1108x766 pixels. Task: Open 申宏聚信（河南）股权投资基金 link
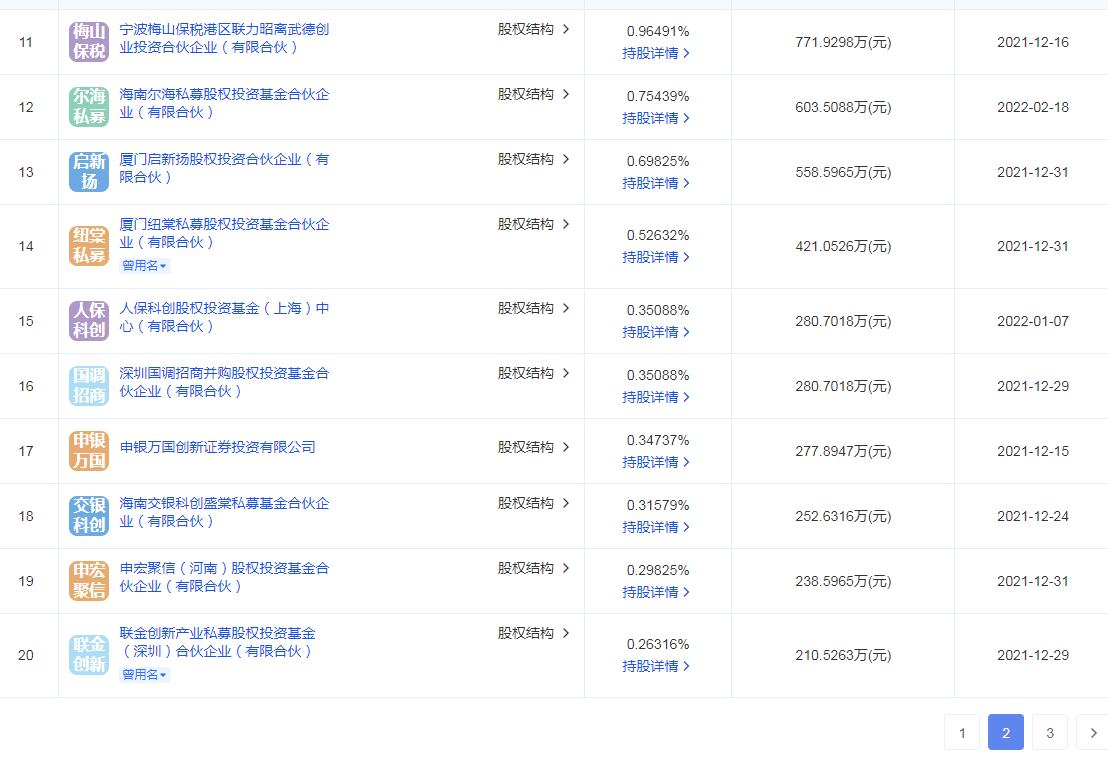tap(224, 577)
